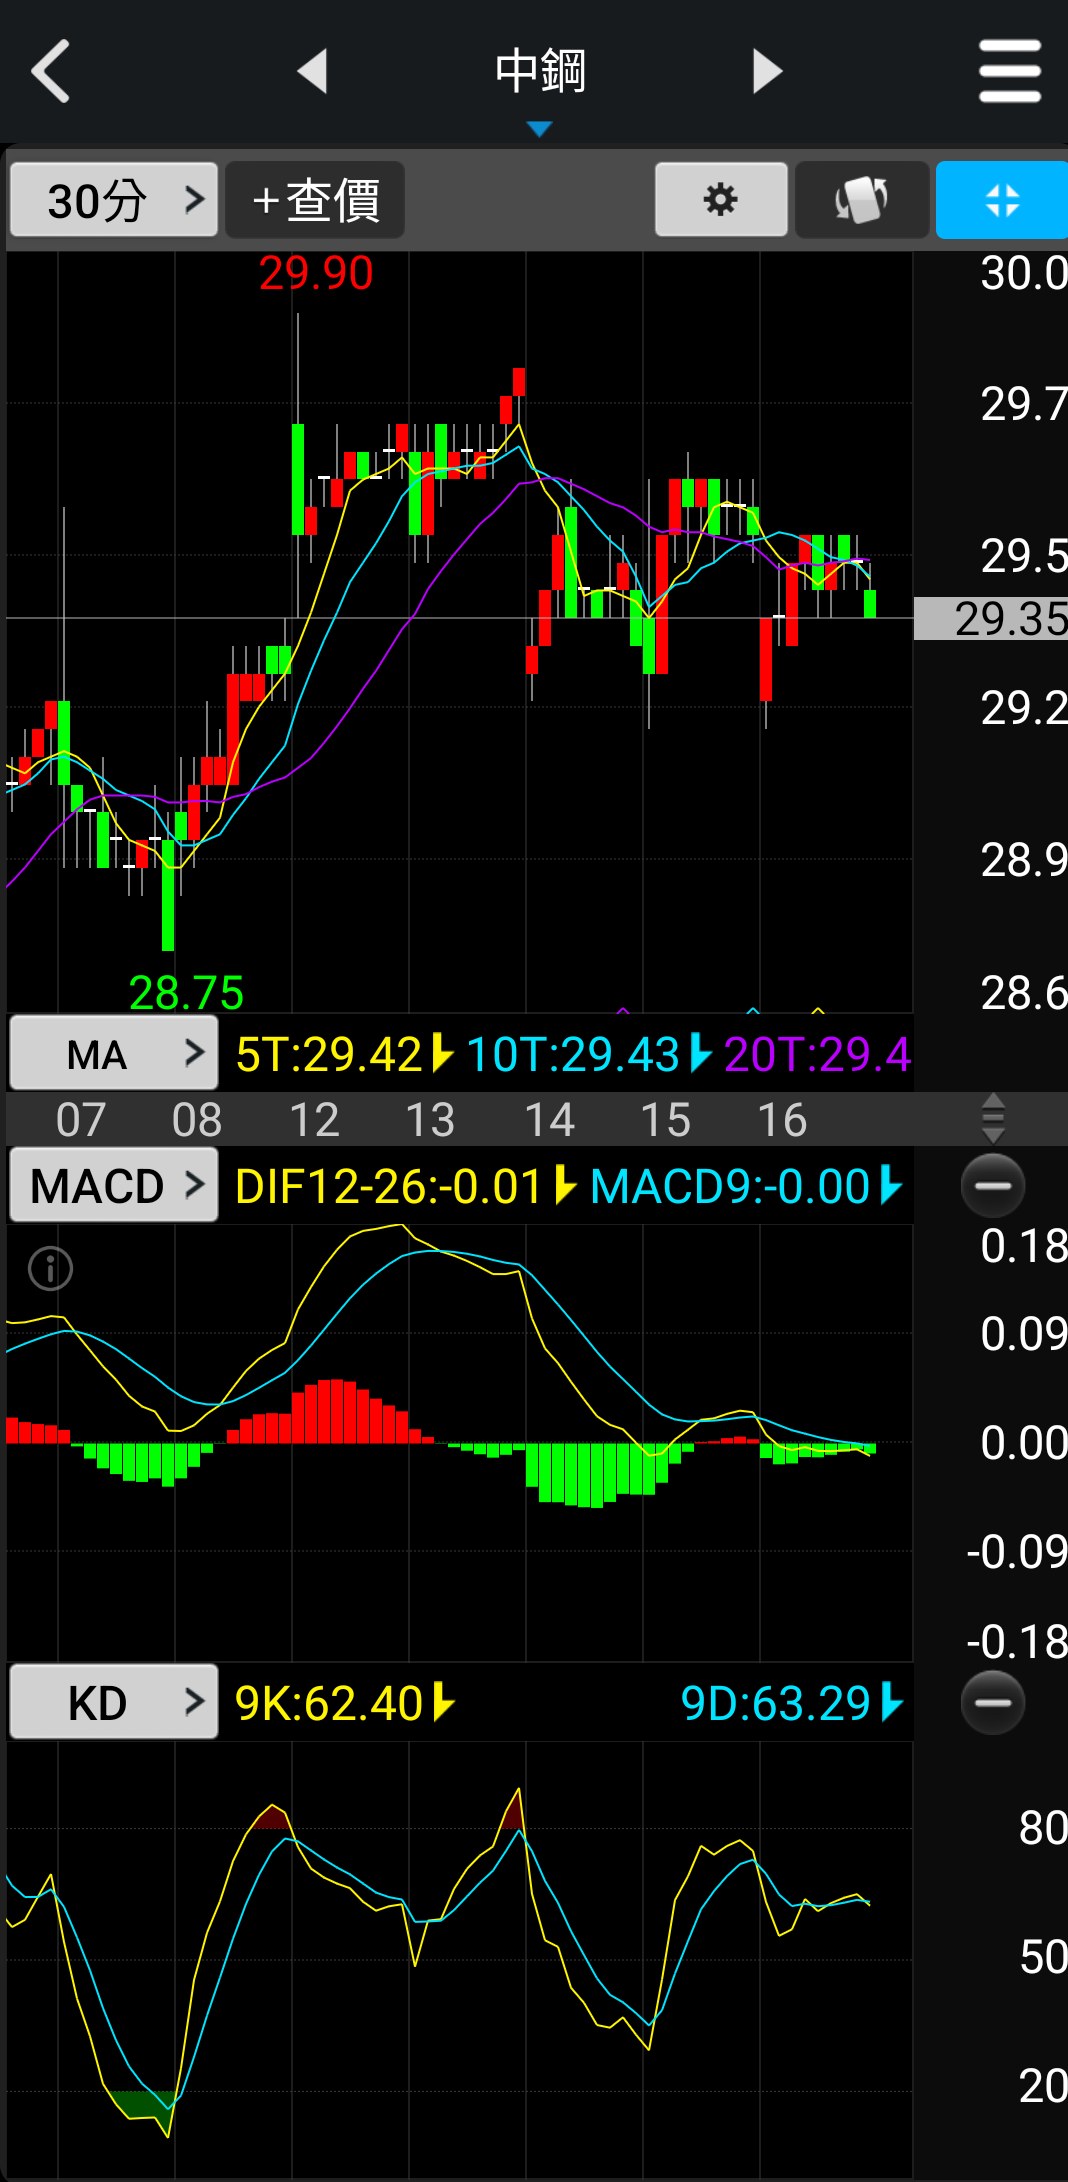Tap the 28.75 low price label
This screenshot has width=1068, height=2182.
coord(186,993)
